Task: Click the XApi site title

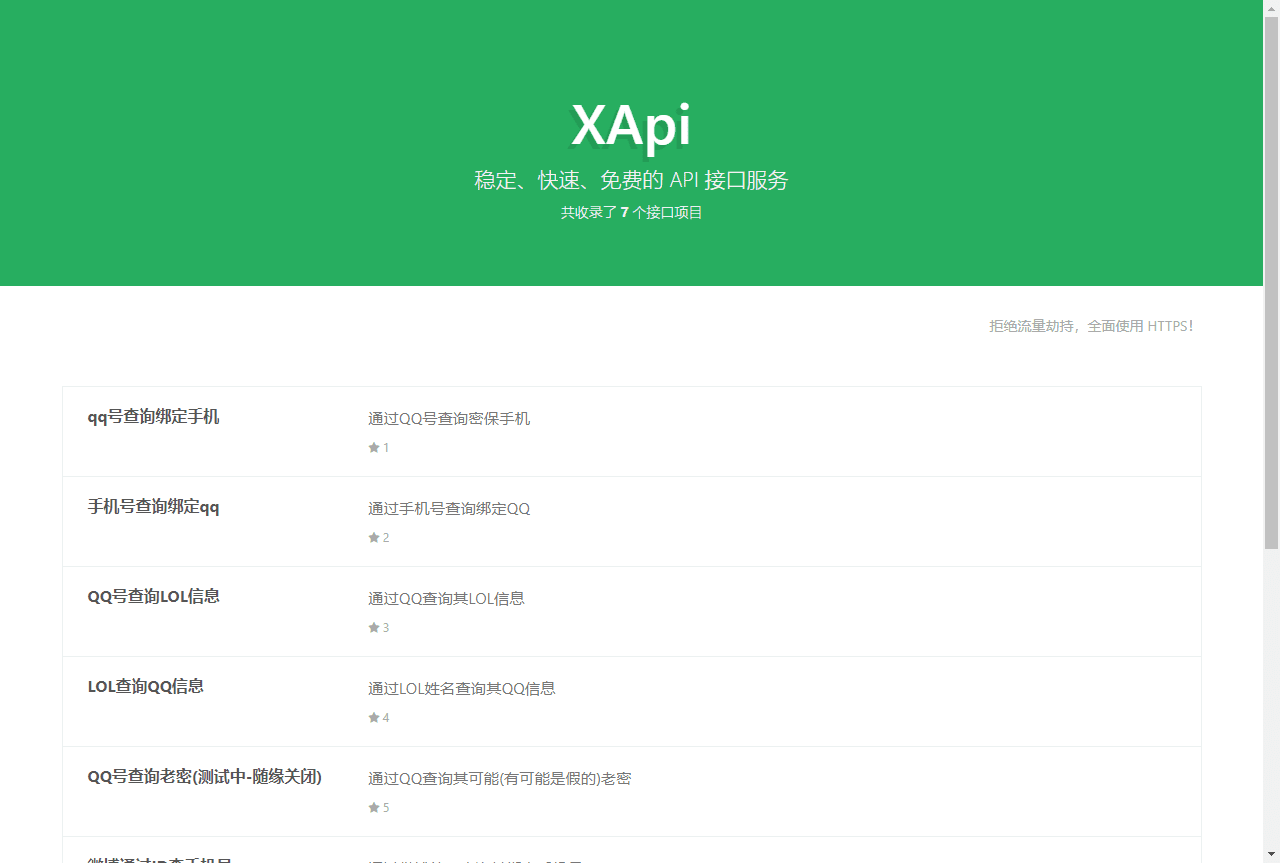Action: [631, 127]
